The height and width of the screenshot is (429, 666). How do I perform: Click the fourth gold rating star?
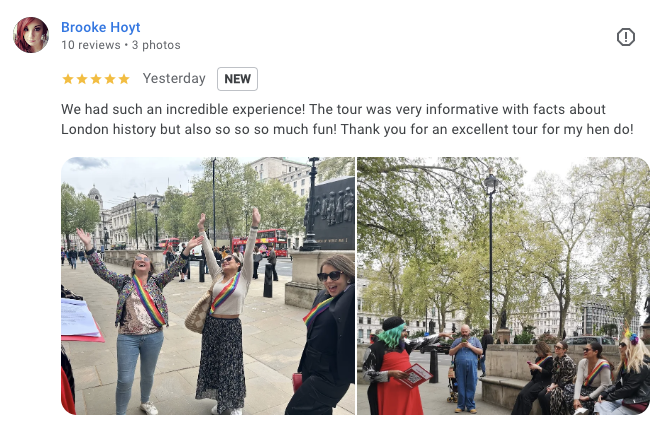coord(110,79)
